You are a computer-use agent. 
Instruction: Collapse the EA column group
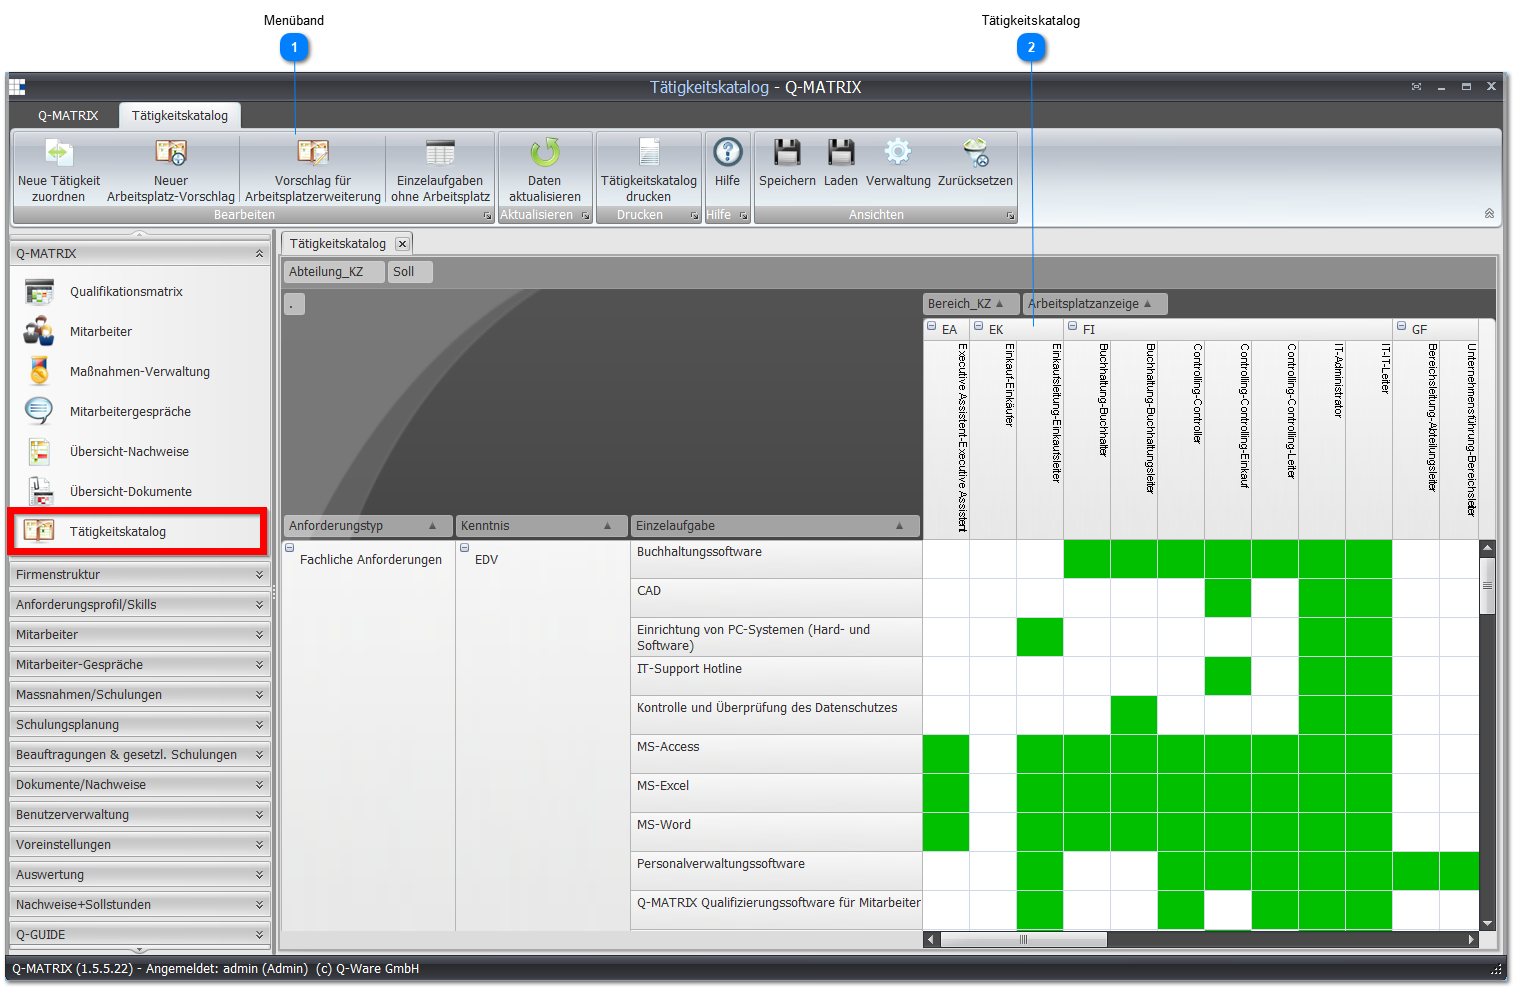(x=931, y=326)
